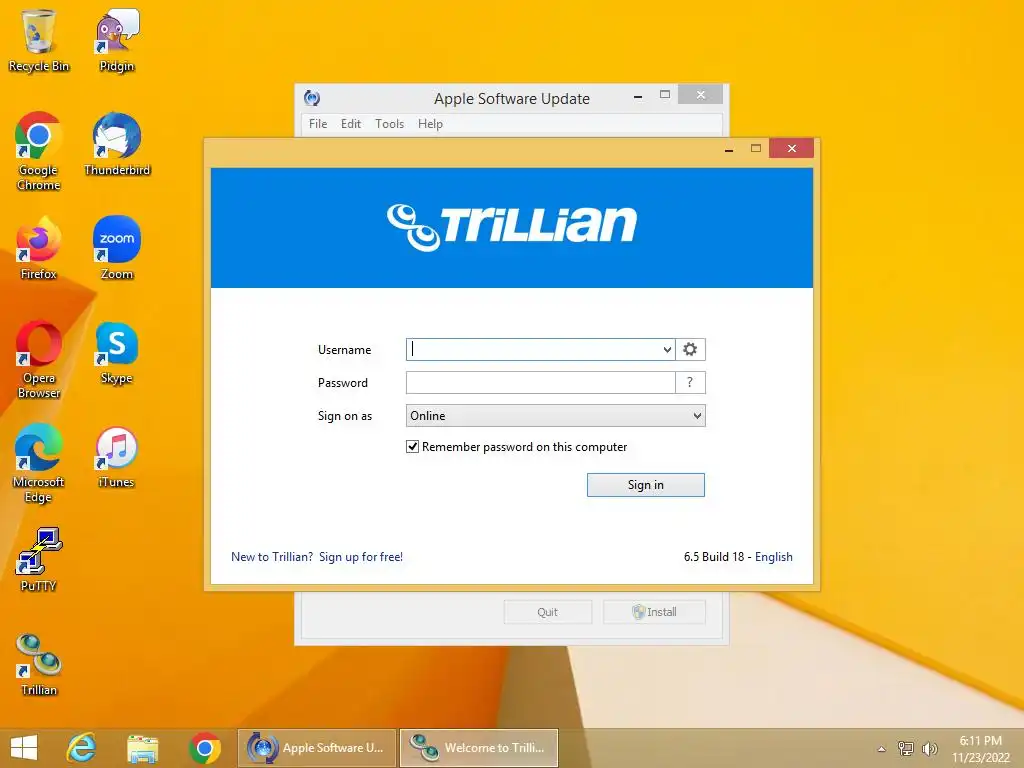Switch to Welcome to Trillian taskbar item
The width and height of the screenshot is (1024, 768).
coord(479,748)
